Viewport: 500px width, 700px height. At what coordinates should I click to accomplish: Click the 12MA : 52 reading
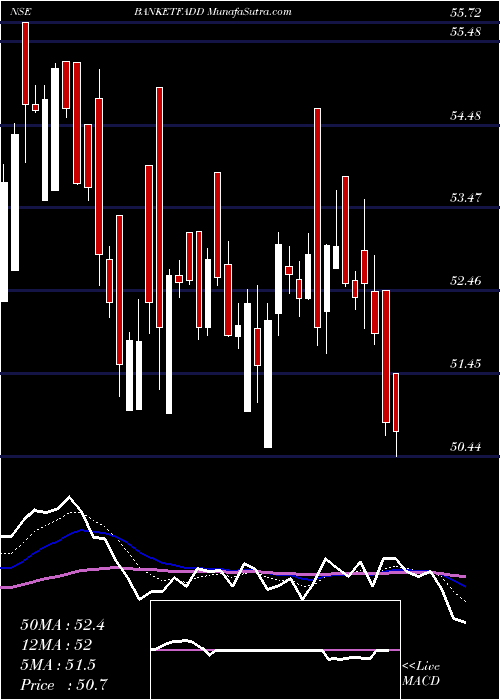click(x=56, y=645)
